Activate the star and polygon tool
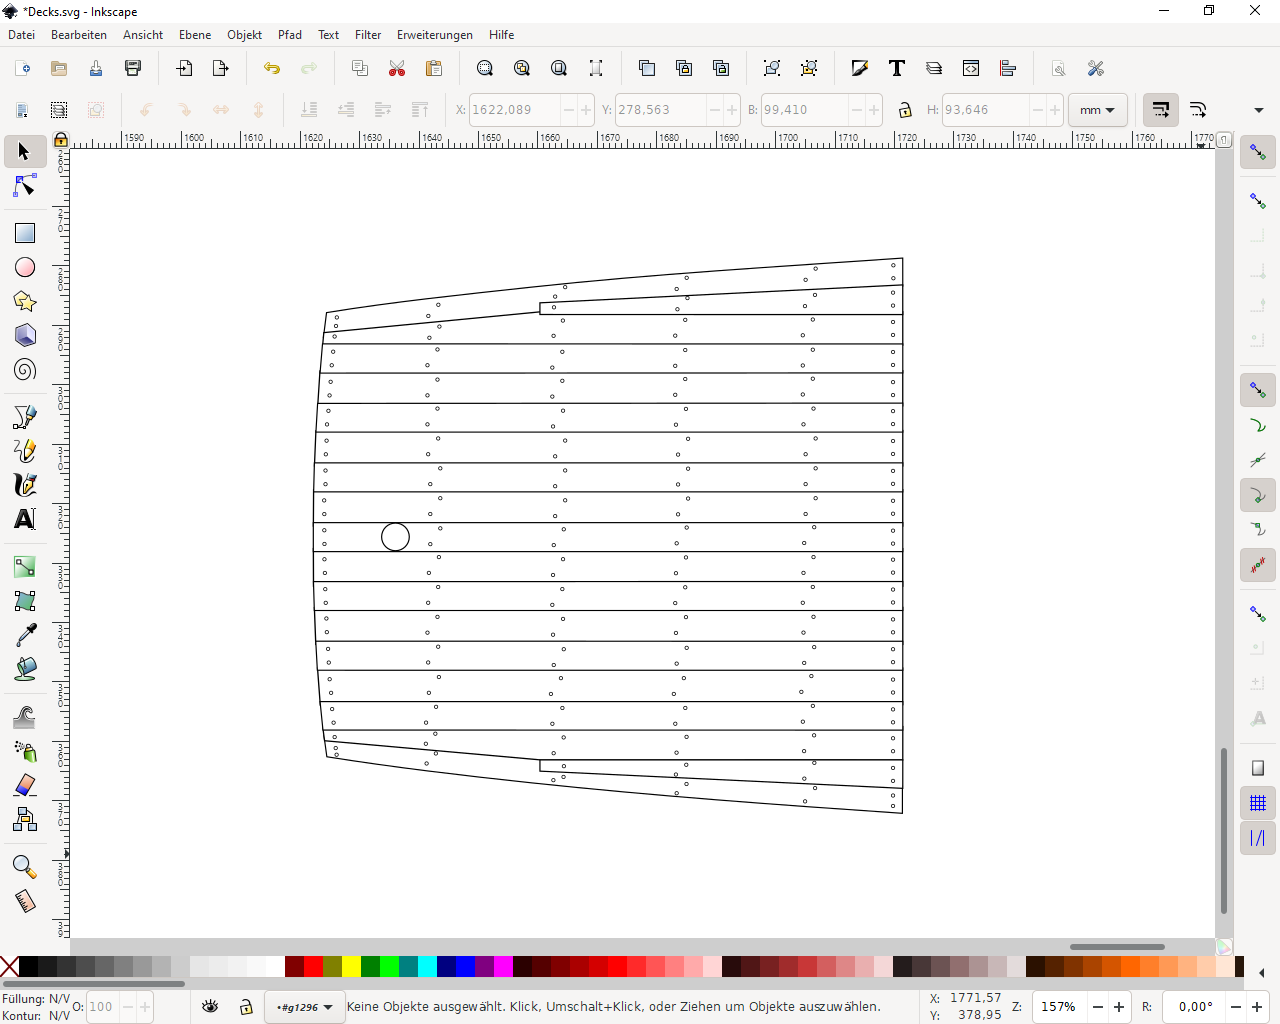The width and height of the screenshot is (1280, 1024). click(x=25, y=301)
